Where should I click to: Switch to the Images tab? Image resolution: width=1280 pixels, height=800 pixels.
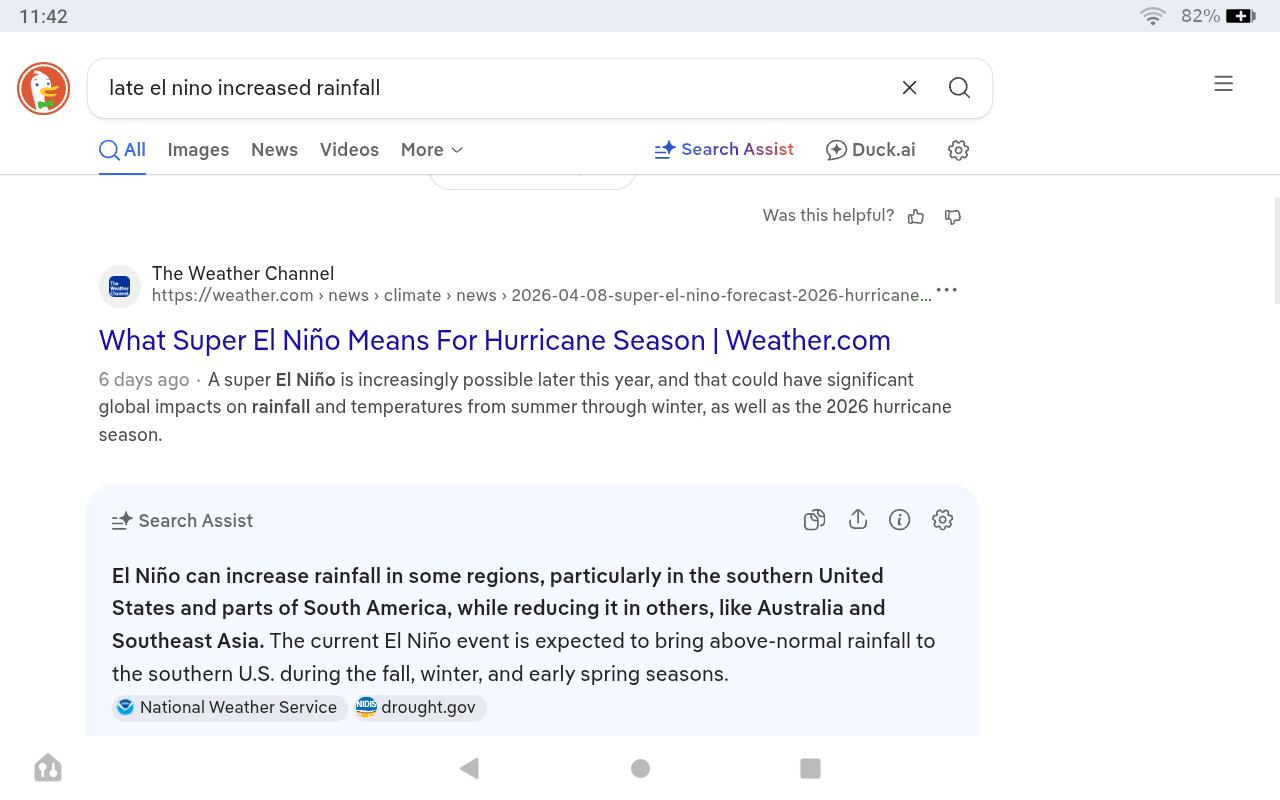tap(198, 150)
